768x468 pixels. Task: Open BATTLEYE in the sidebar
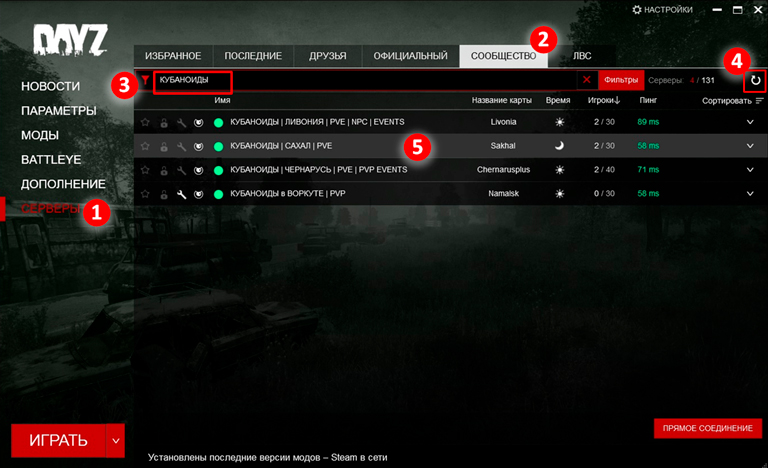click(x=51, y=160)
